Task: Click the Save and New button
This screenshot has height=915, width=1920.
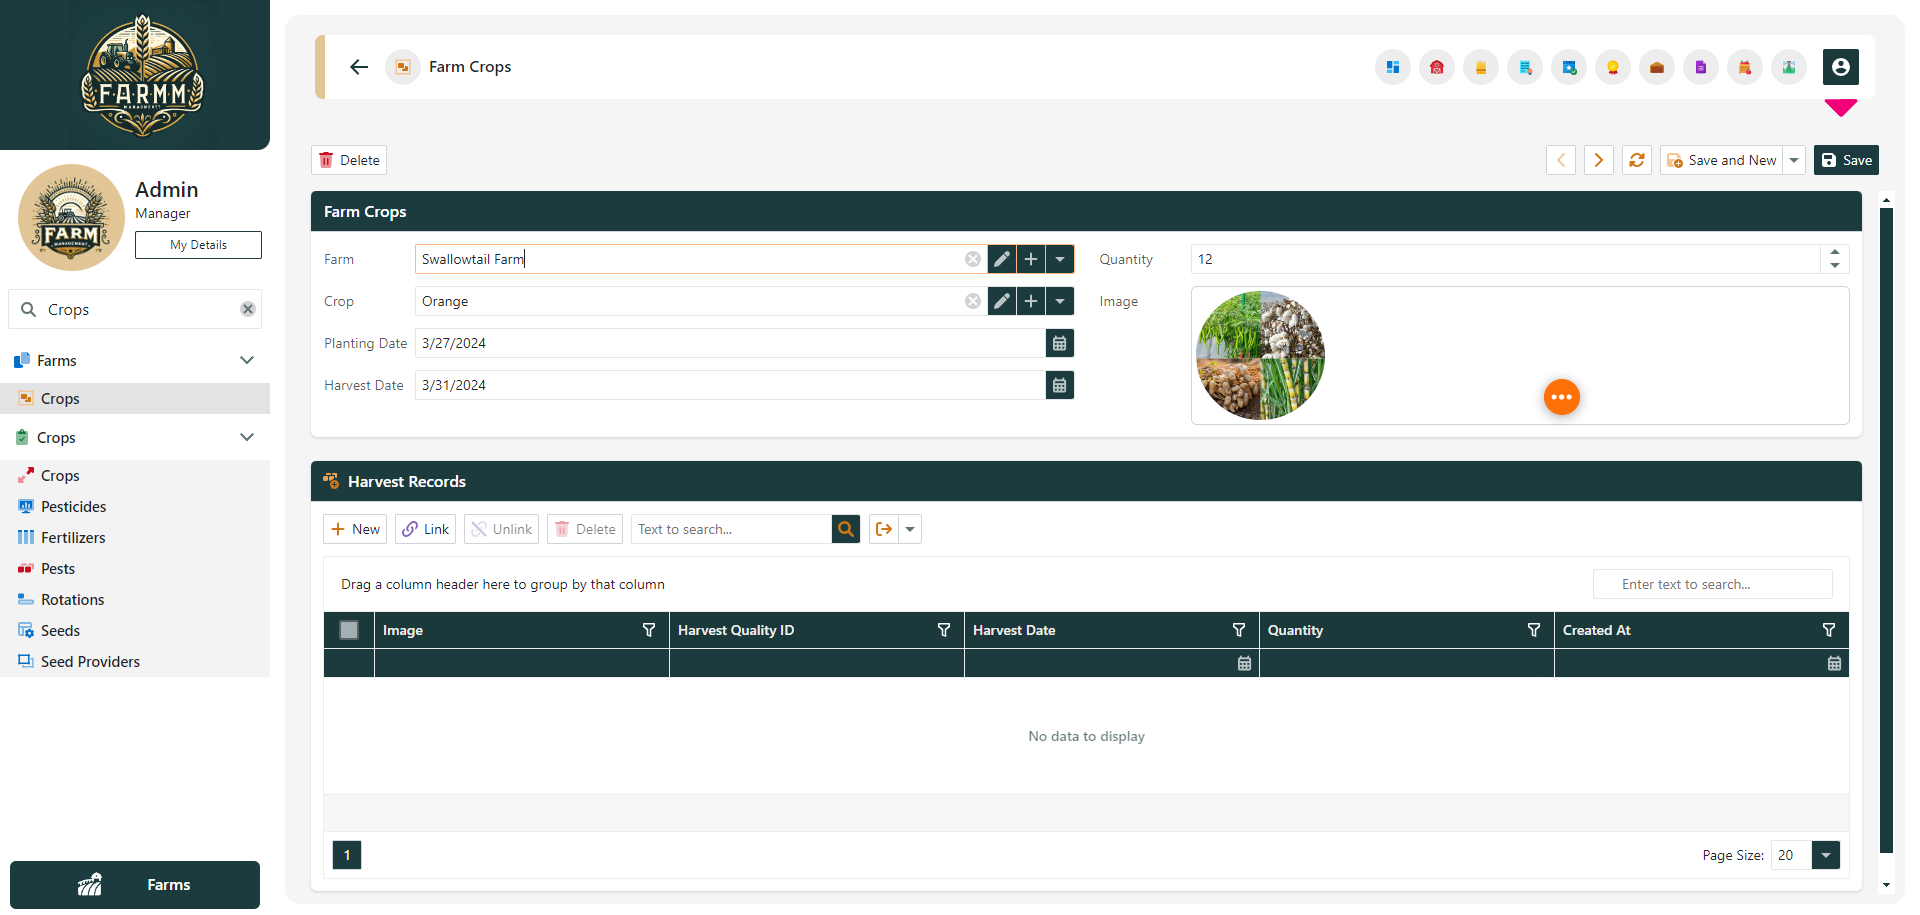Action: (1722, 160)
